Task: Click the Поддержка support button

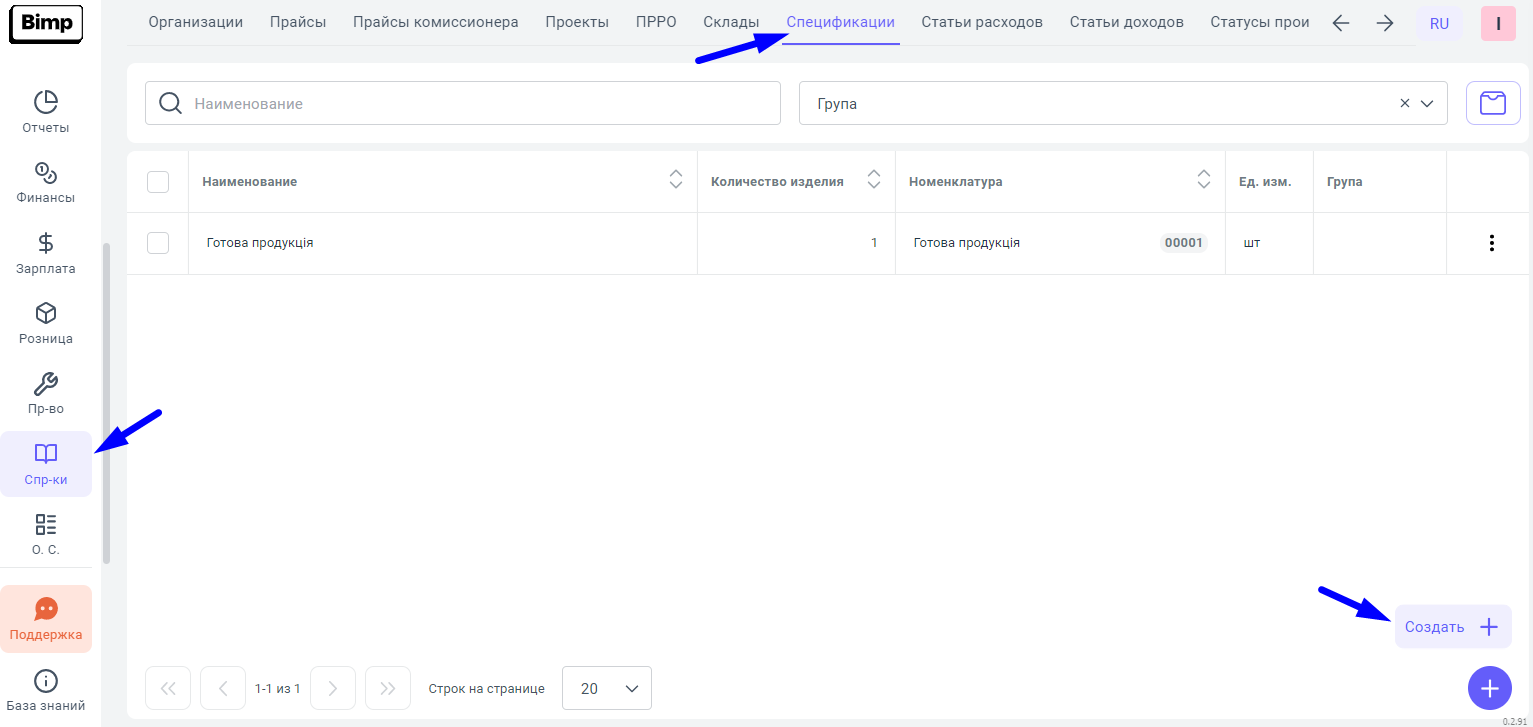Action: click(46, 619)
